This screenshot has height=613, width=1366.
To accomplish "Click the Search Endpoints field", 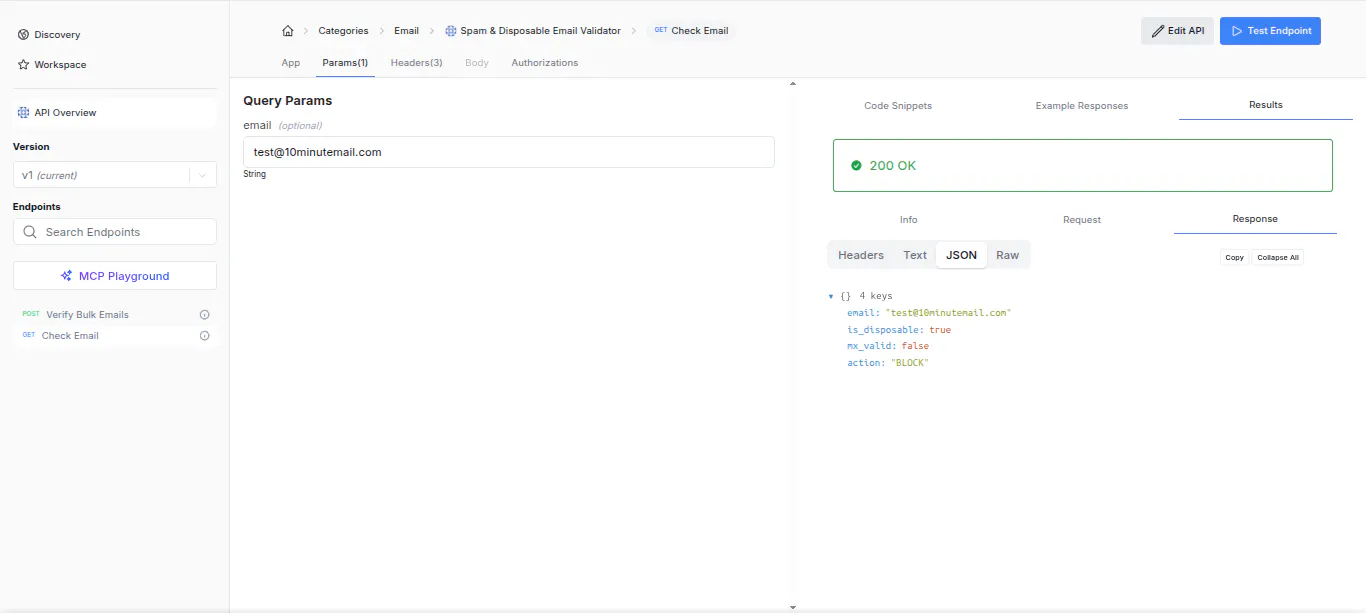I will 115,232.
